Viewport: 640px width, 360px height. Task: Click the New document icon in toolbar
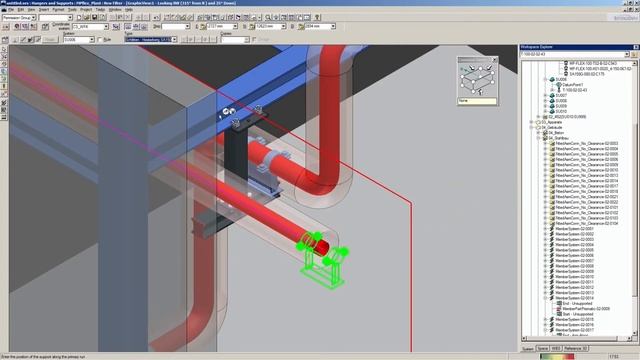click(x=79, y=18)
